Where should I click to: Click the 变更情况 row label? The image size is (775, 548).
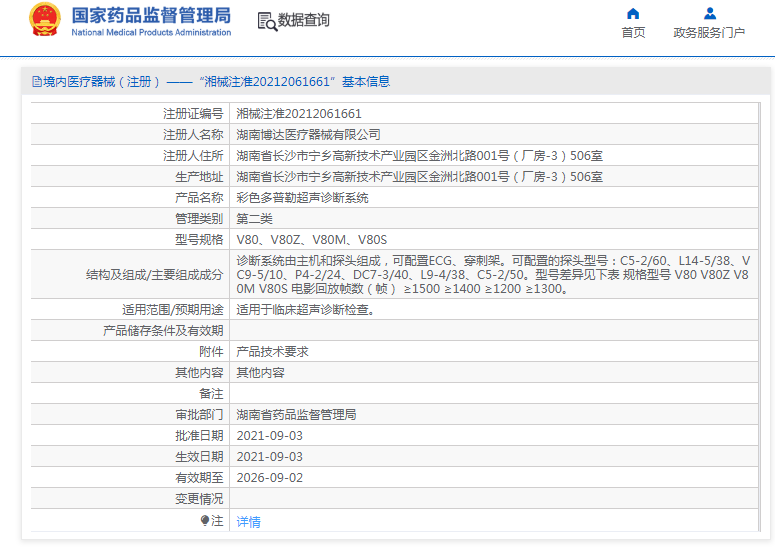coord(199,499)
